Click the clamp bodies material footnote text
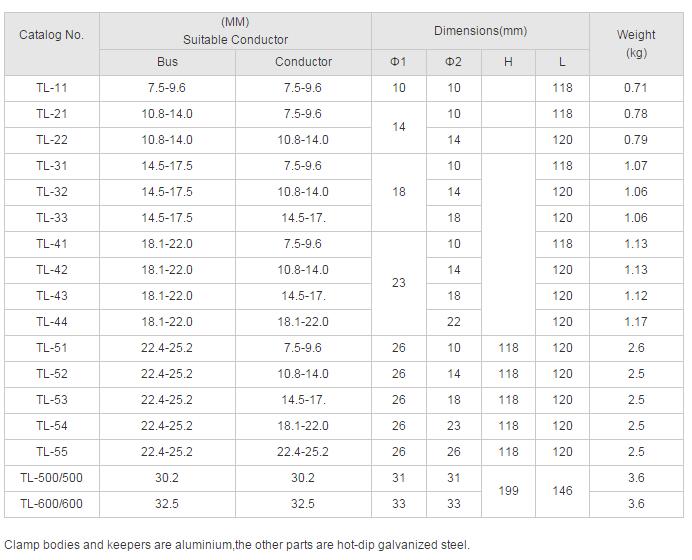Image resolution: width=692 pixels, height=560 pixels. [237, 545]
